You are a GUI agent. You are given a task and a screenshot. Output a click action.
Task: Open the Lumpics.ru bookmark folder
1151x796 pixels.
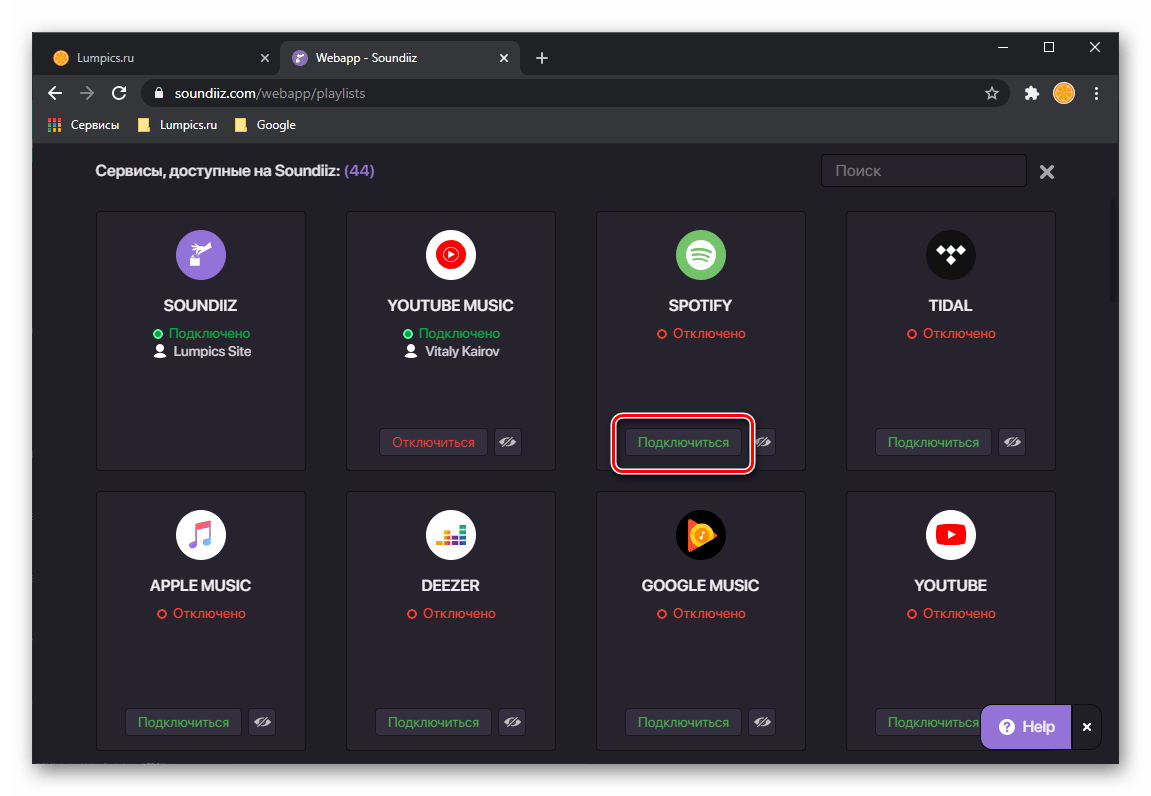(x=178, y=125)
